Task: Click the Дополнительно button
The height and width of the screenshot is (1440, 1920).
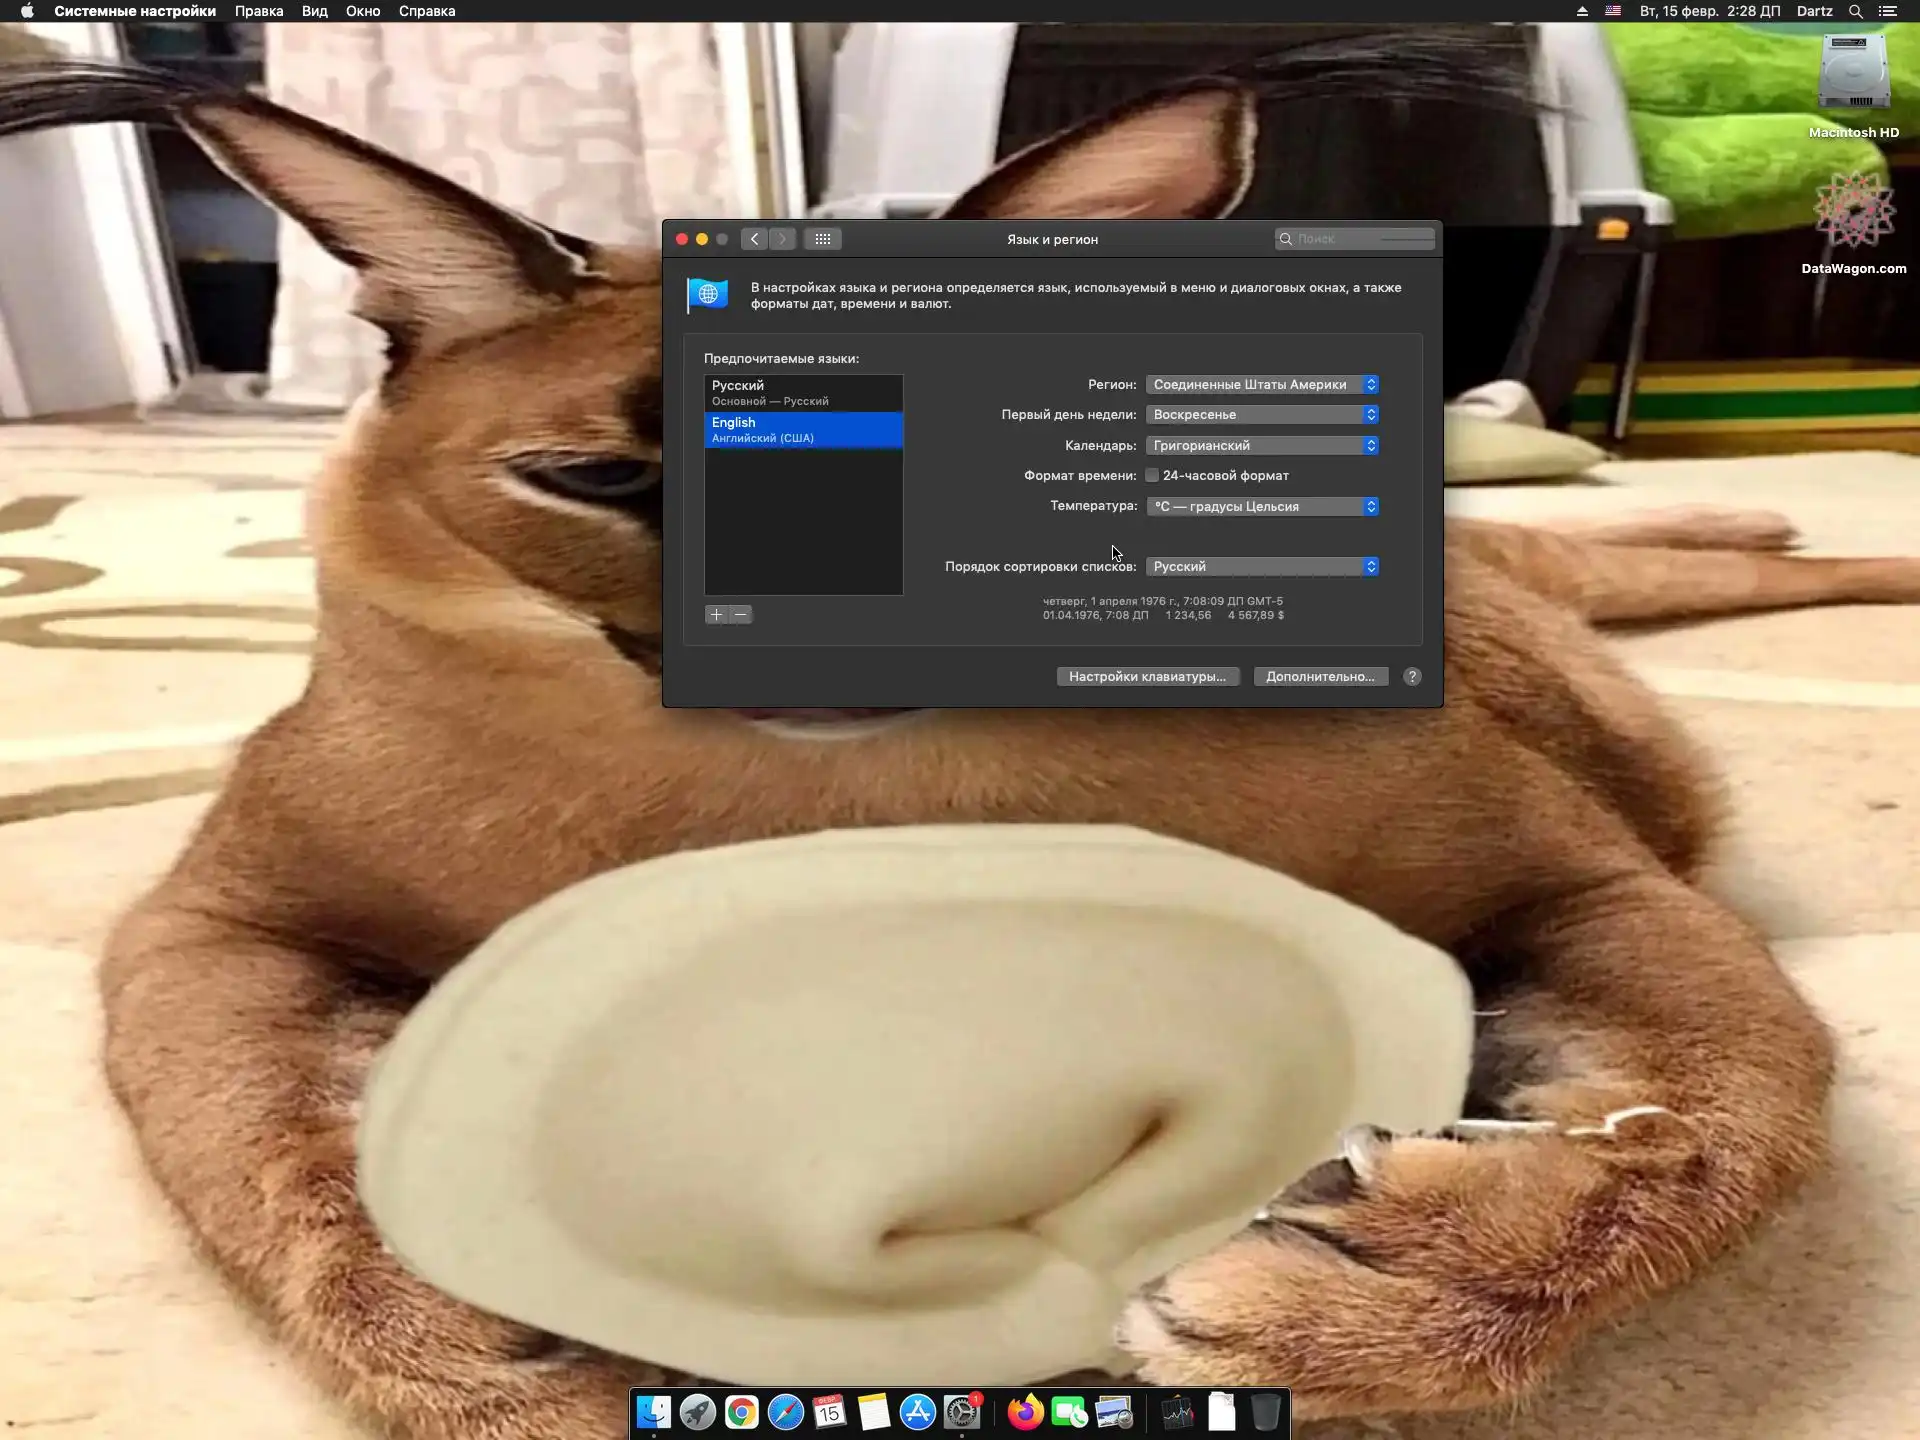Action: 1320,677
